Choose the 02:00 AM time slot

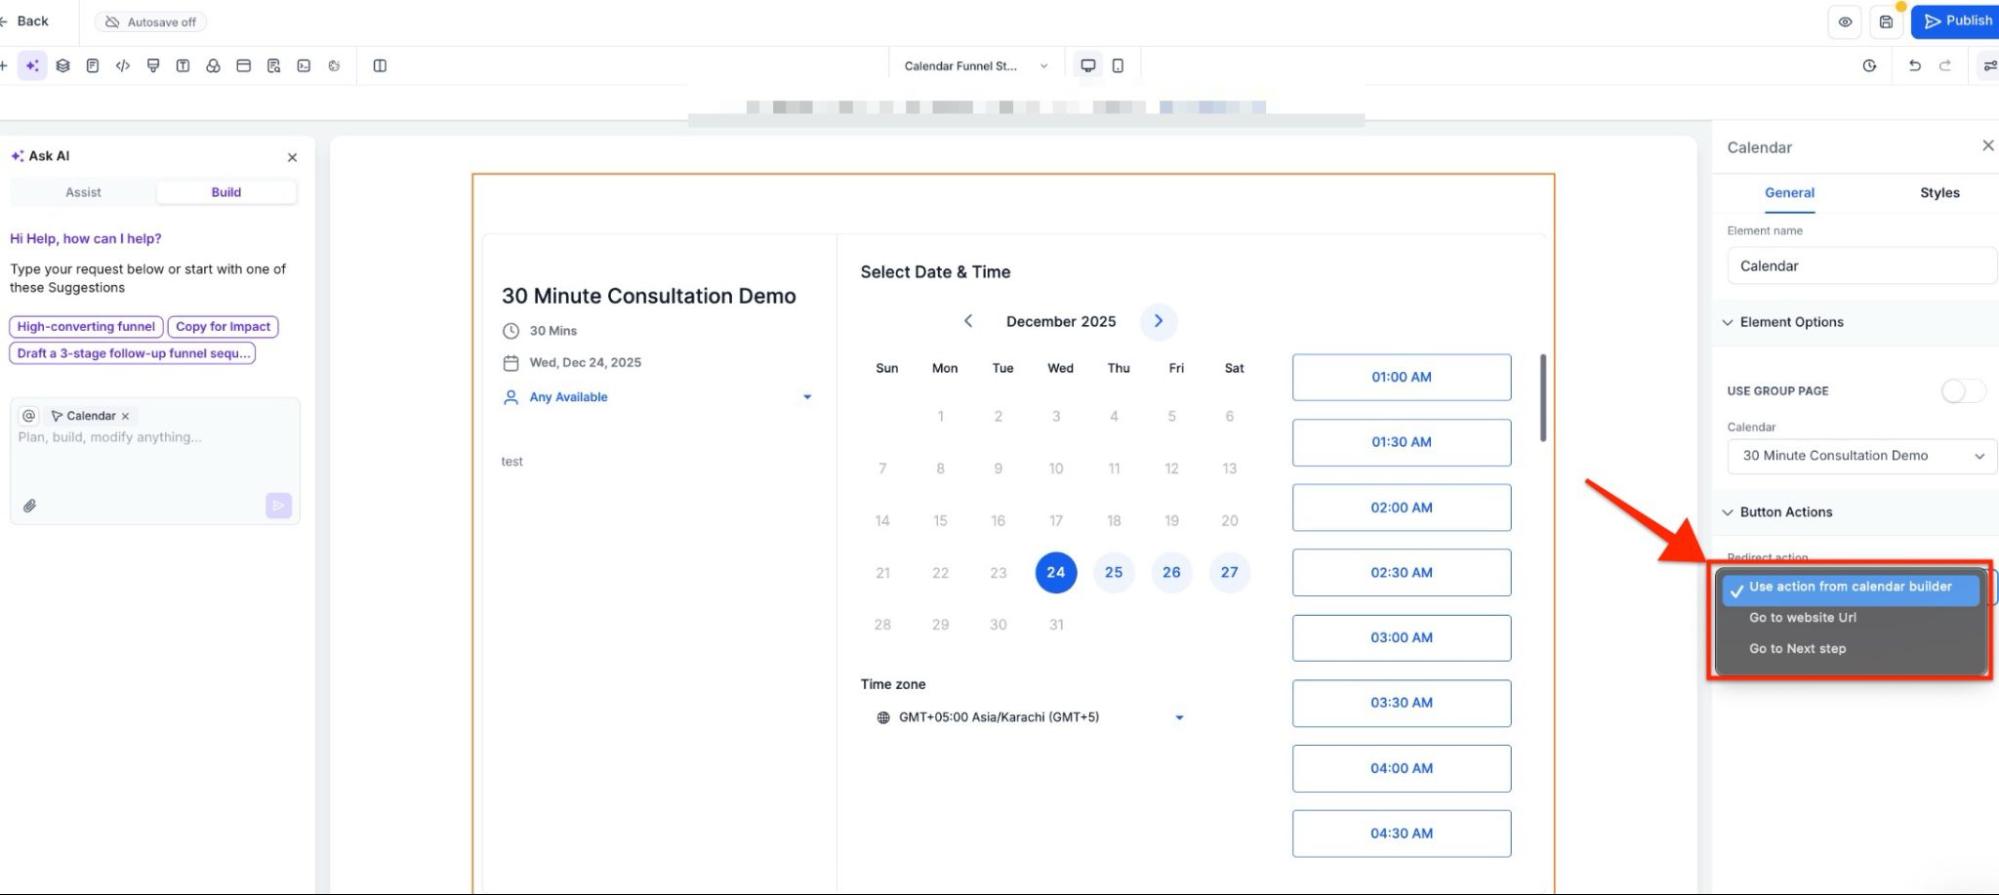click(x=1401, y=508)
